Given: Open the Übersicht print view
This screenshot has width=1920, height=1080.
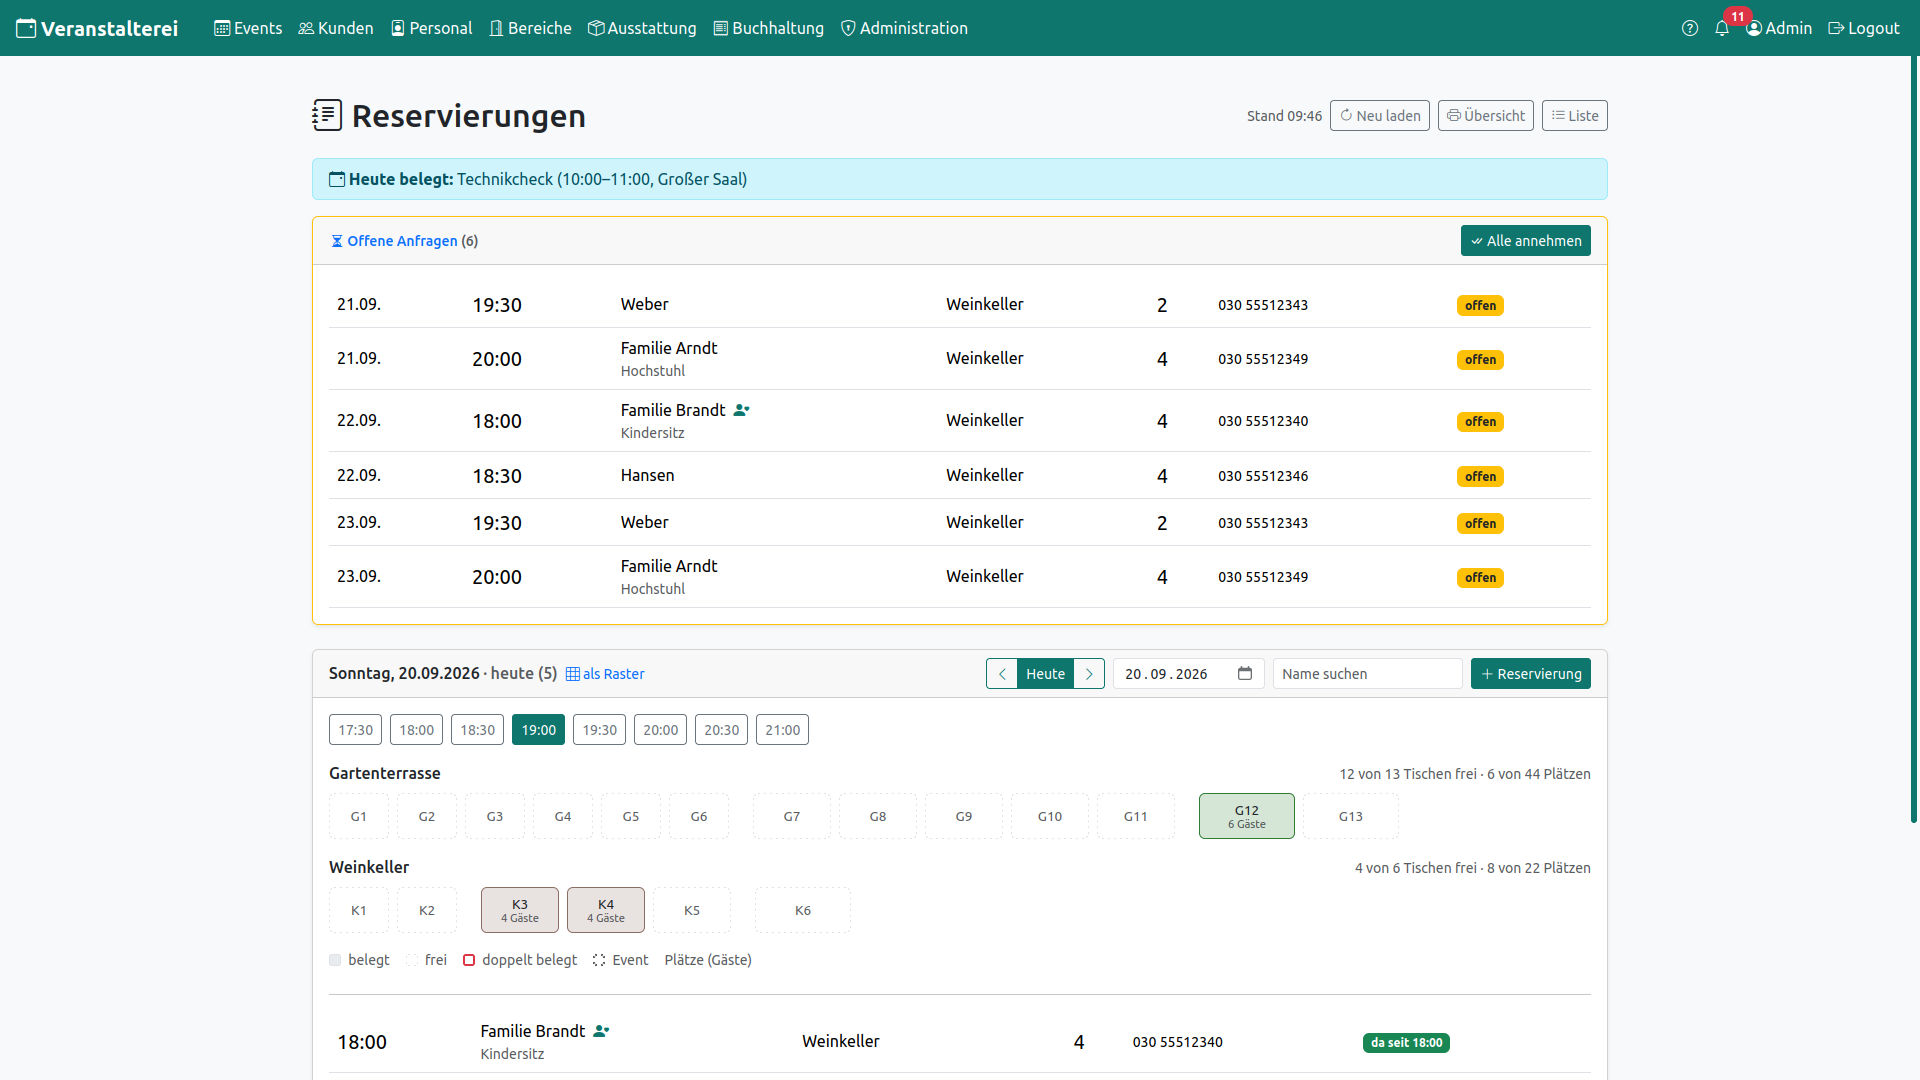Looking at the screenshot, I should pyautogui.click(x=1486, y=116).
